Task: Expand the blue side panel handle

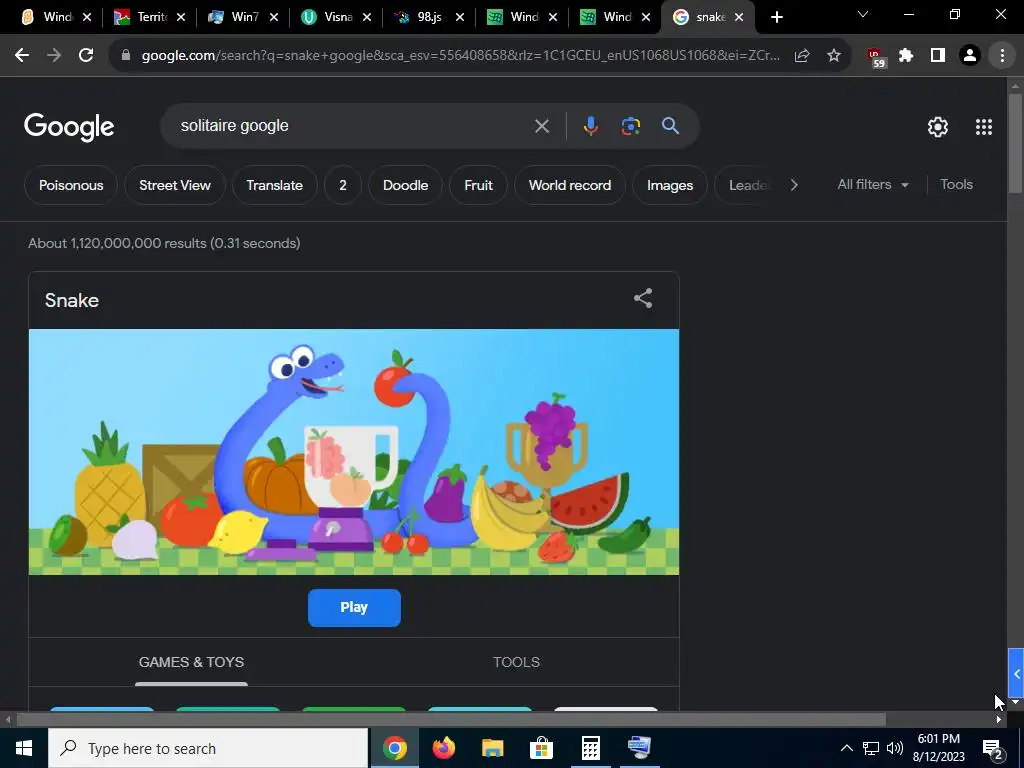Action: 1016,673
